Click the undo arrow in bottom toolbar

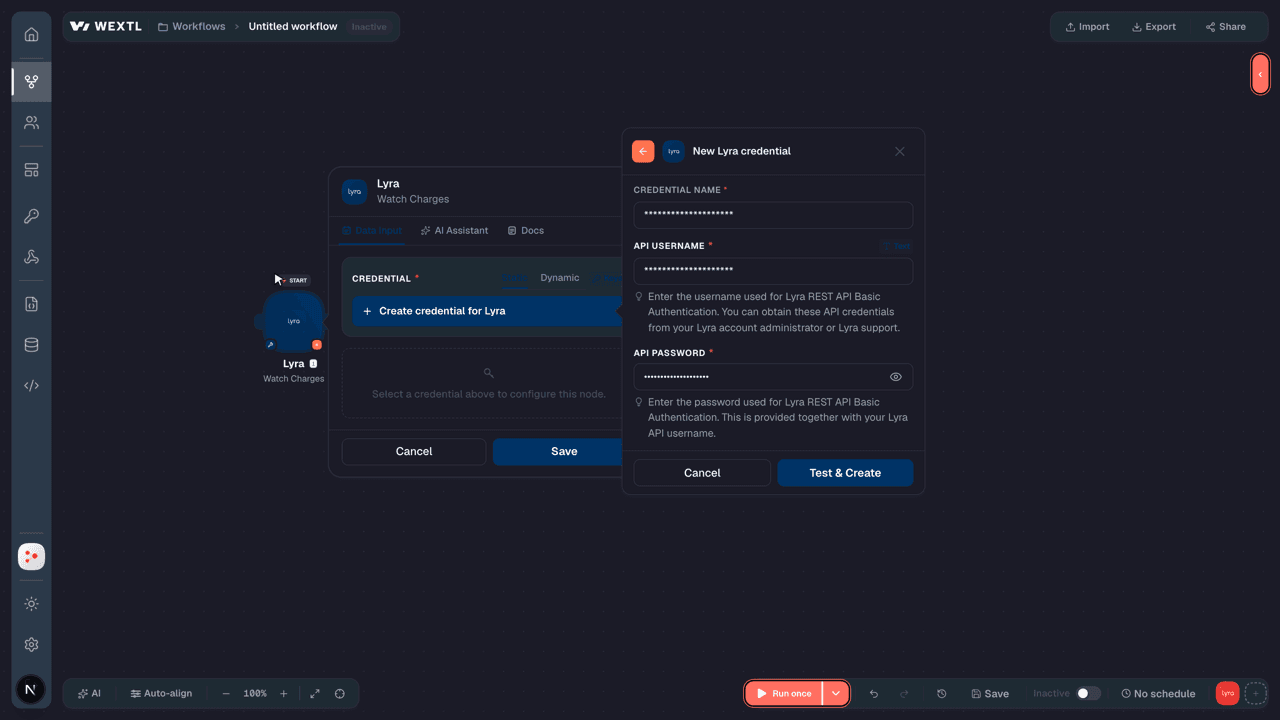tap(874, 694)
